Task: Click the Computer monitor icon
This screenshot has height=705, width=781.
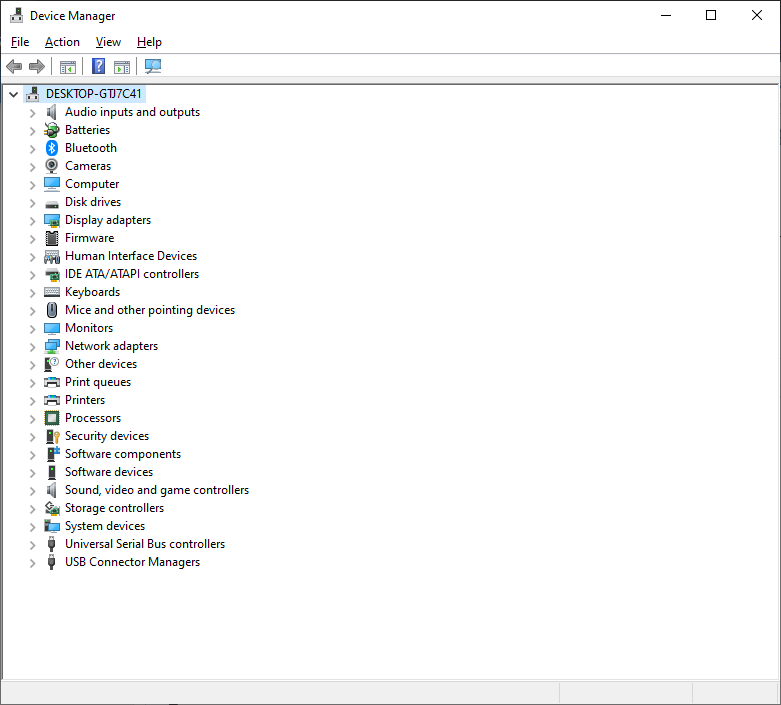Action: click(x=52, y=184)
